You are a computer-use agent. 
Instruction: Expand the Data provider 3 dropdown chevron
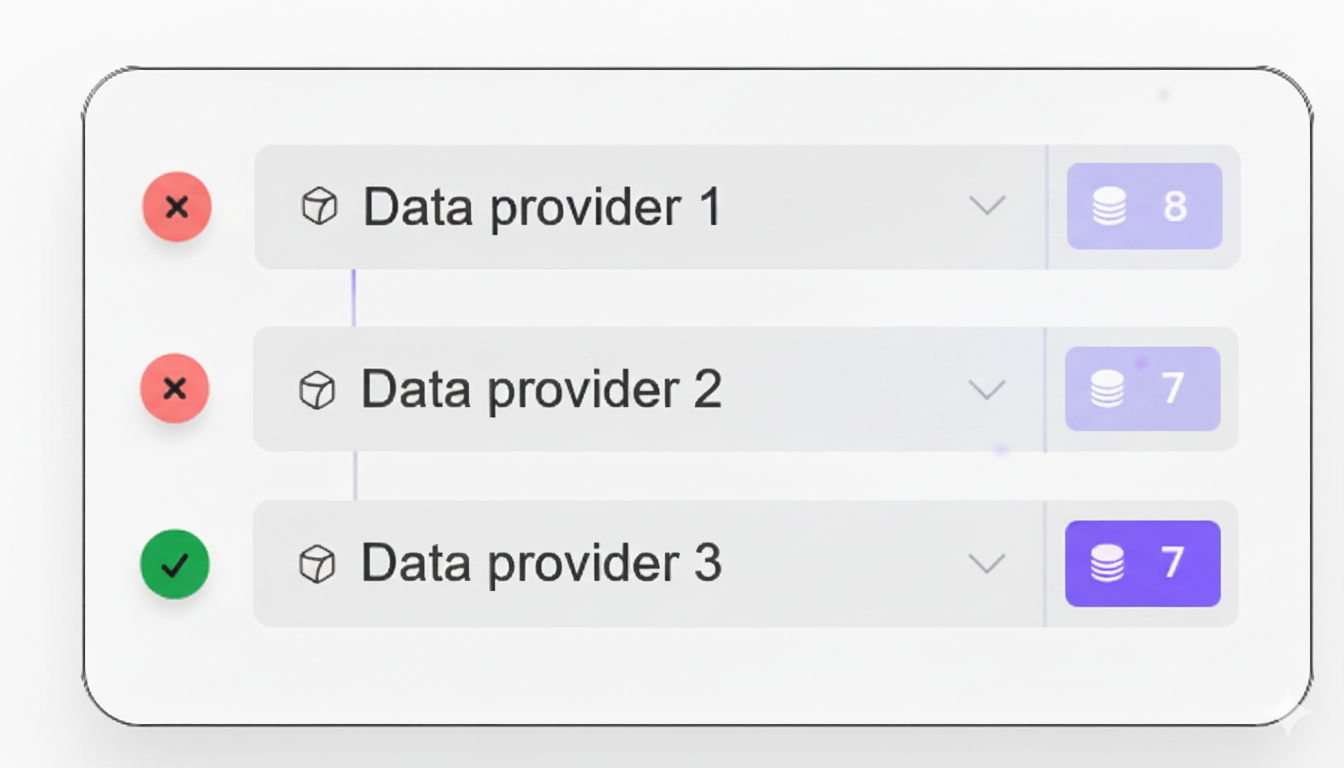point(987,564)
